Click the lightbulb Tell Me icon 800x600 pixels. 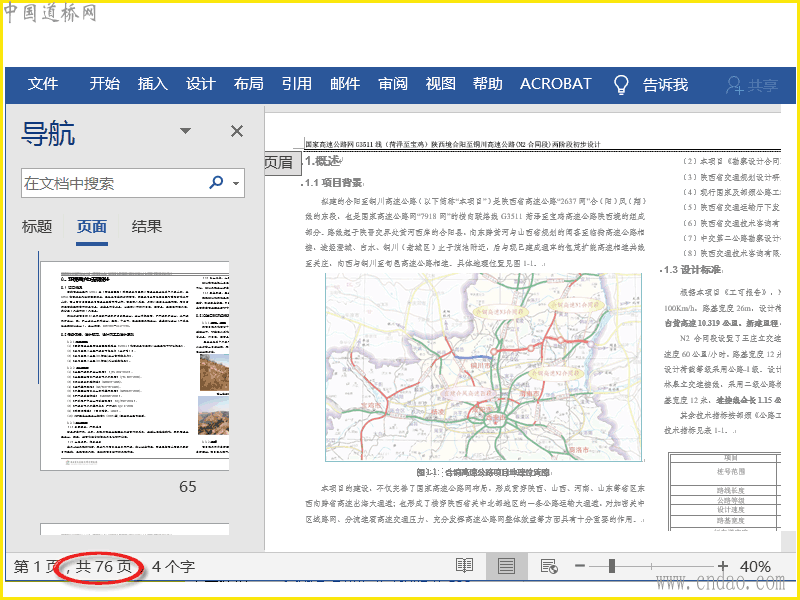coord(621,85)
